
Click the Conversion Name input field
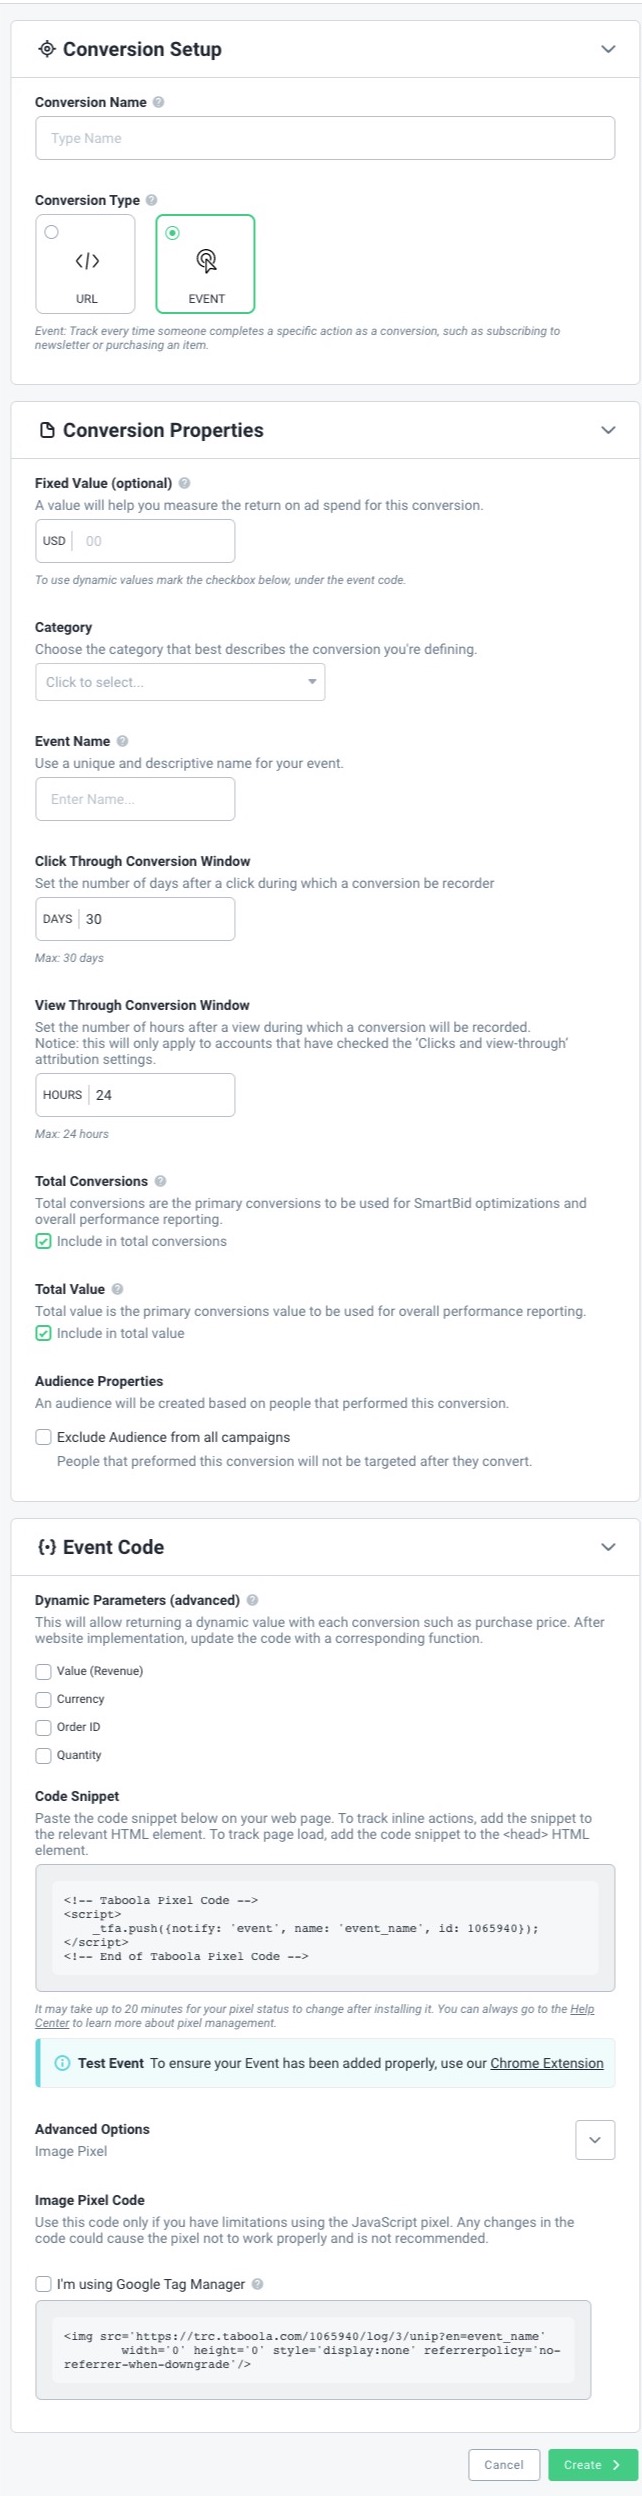(x=325, y=138)
